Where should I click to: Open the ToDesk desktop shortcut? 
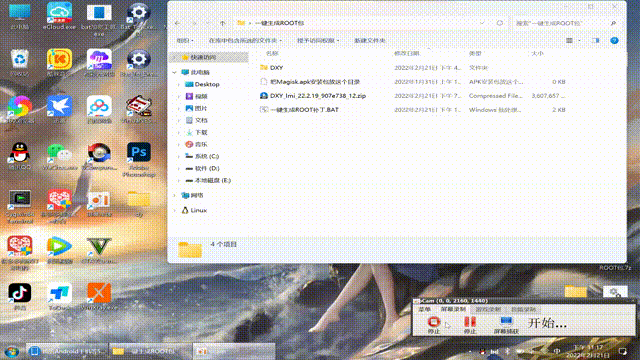pyautogui.click(x=60, y=296)
